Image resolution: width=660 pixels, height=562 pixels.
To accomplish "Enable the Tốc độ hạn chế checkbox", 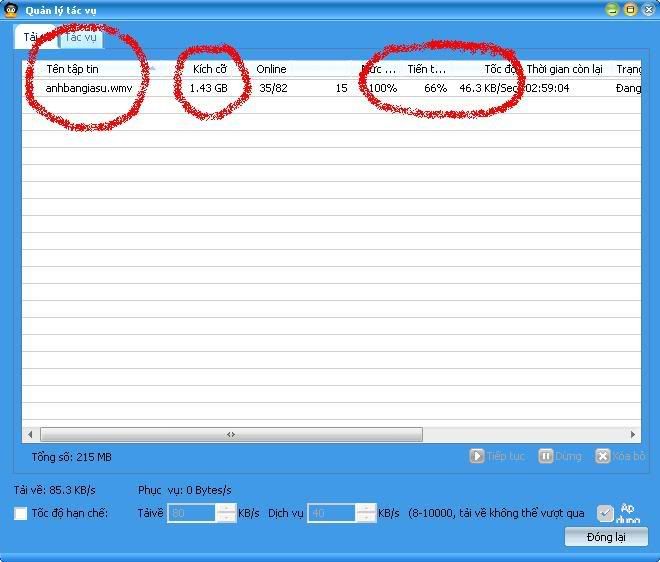I will click(x=21, y=514).
